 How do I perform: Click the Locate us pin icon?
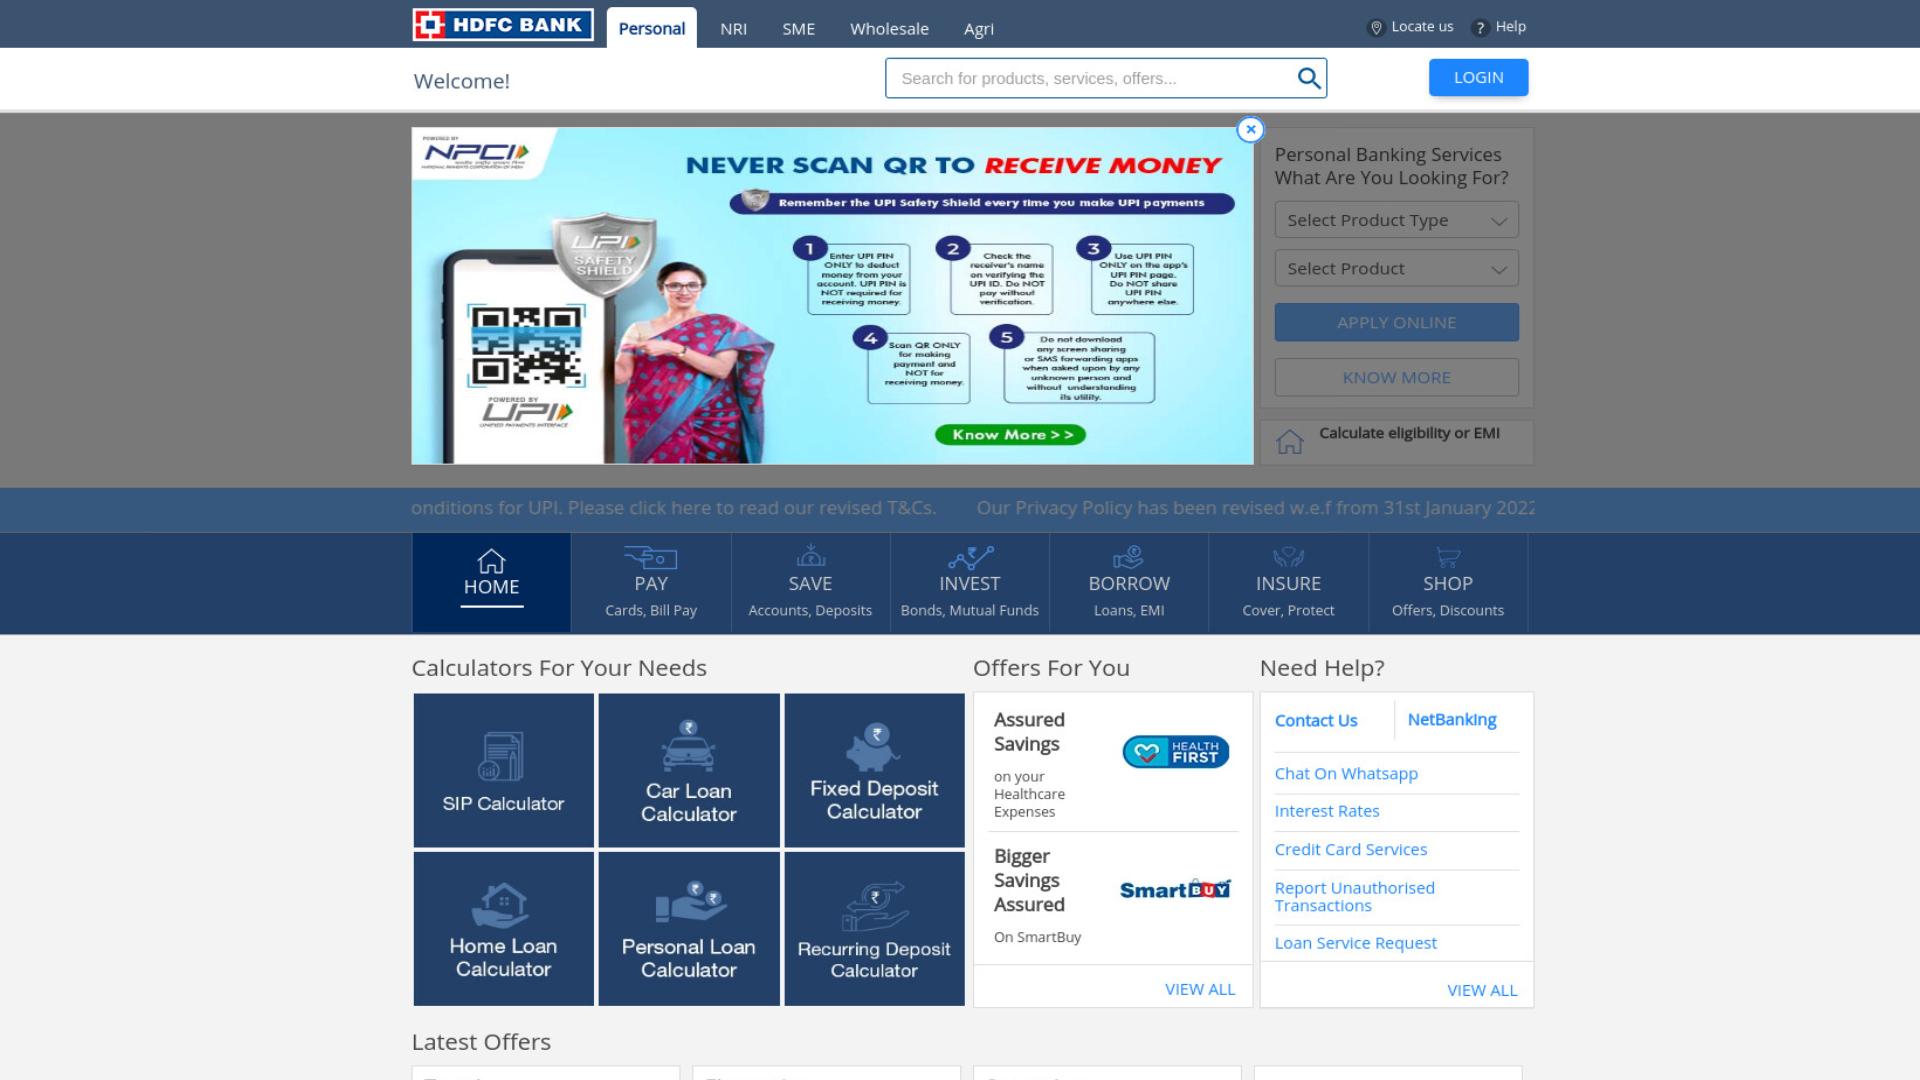click(x=1376, y=28)
